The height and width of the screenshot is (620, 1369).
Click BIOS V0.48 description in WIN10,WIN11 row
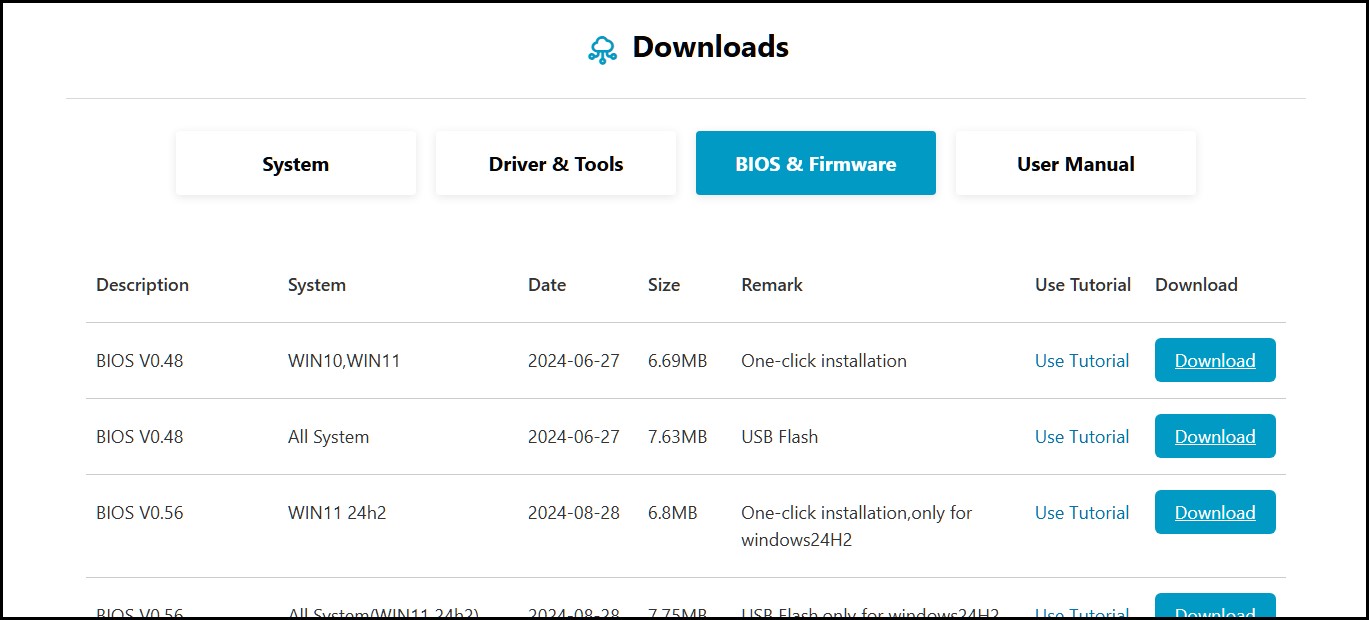pyautogui.click(x=140, y=361)
